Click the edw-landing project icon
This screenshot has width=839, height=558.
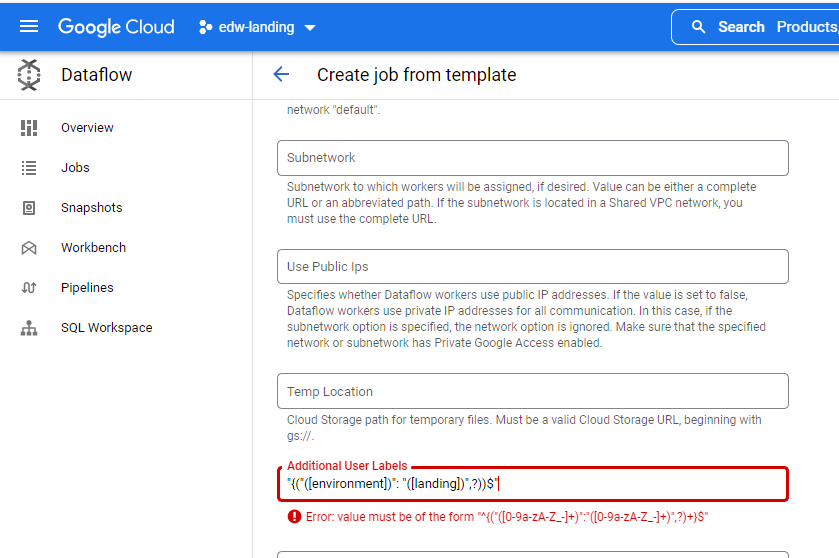click(205, 27)
